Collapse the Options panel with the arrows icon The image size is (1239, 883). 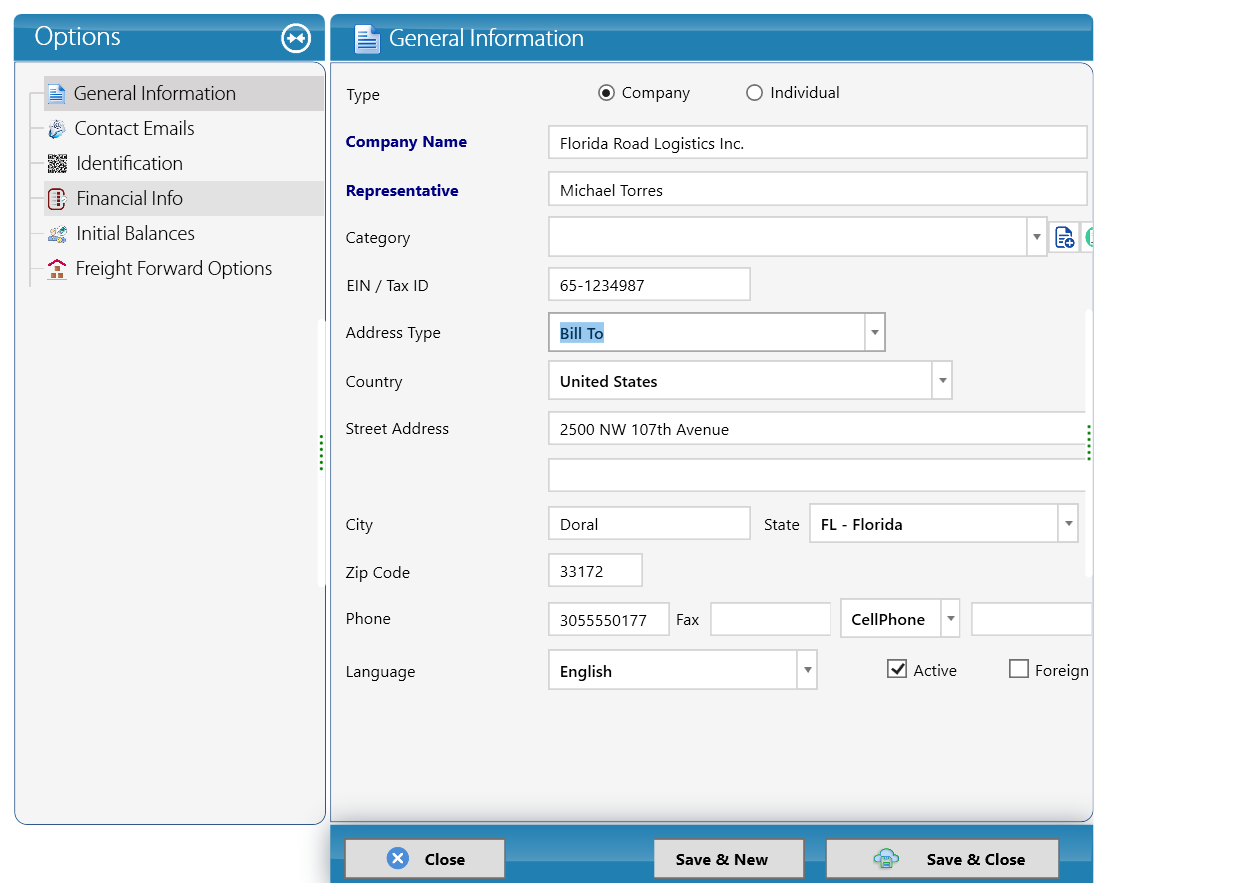click(x=296, y=38)
